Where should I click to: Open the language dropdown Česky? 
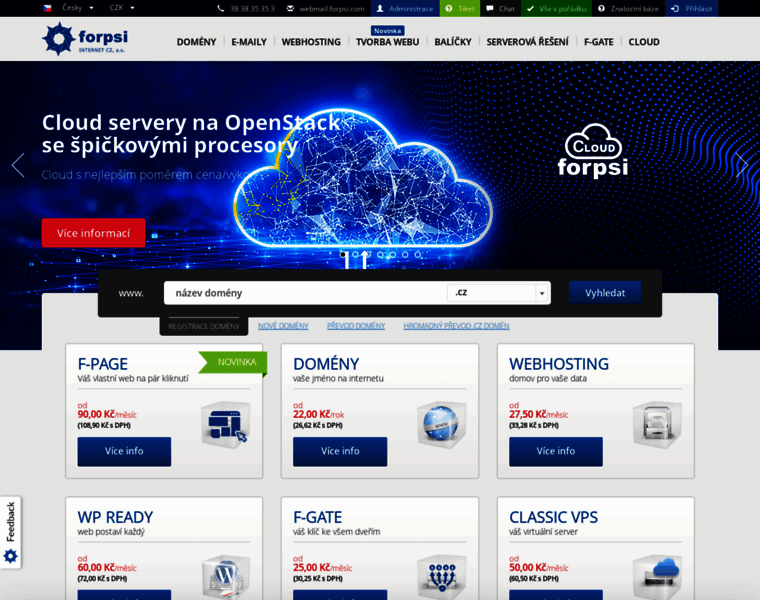pyautogui.click(x=78, y=8)
